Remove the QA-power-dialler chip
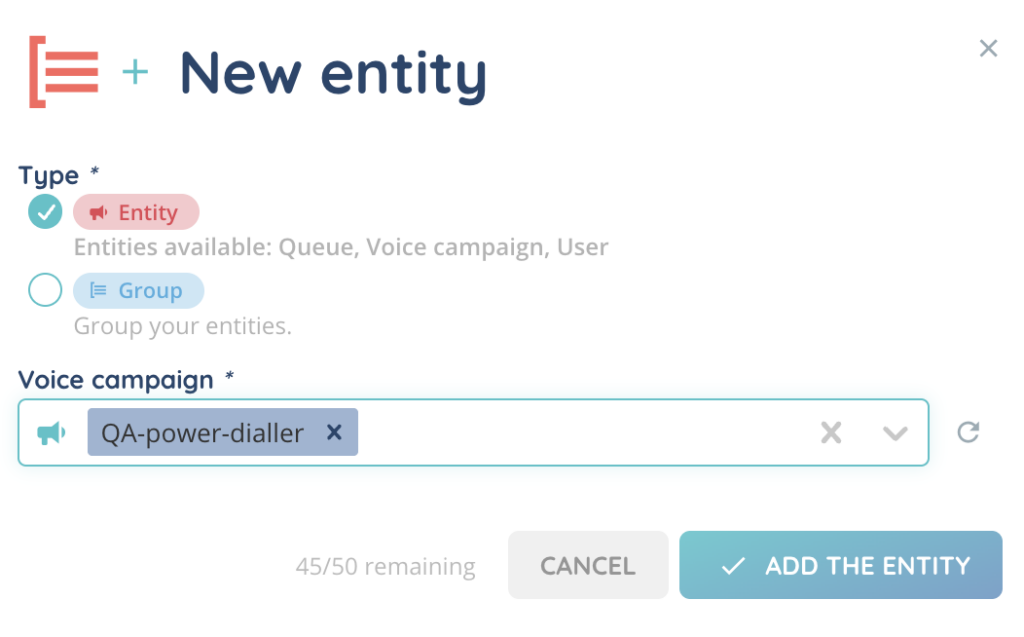 pos(335,432)
